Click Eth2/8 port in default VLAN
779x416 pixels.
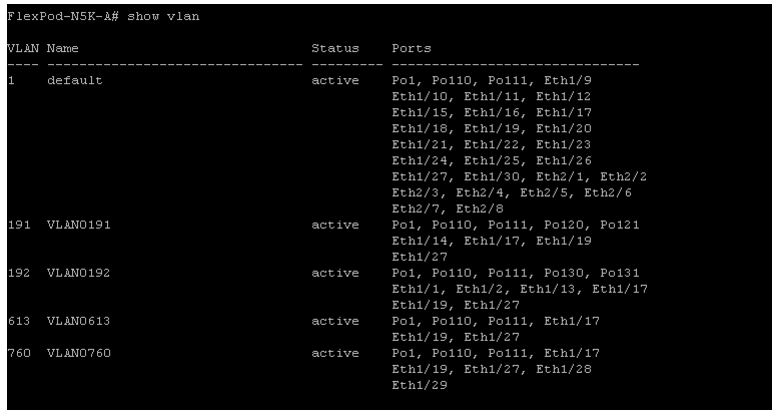coord(479,209)
